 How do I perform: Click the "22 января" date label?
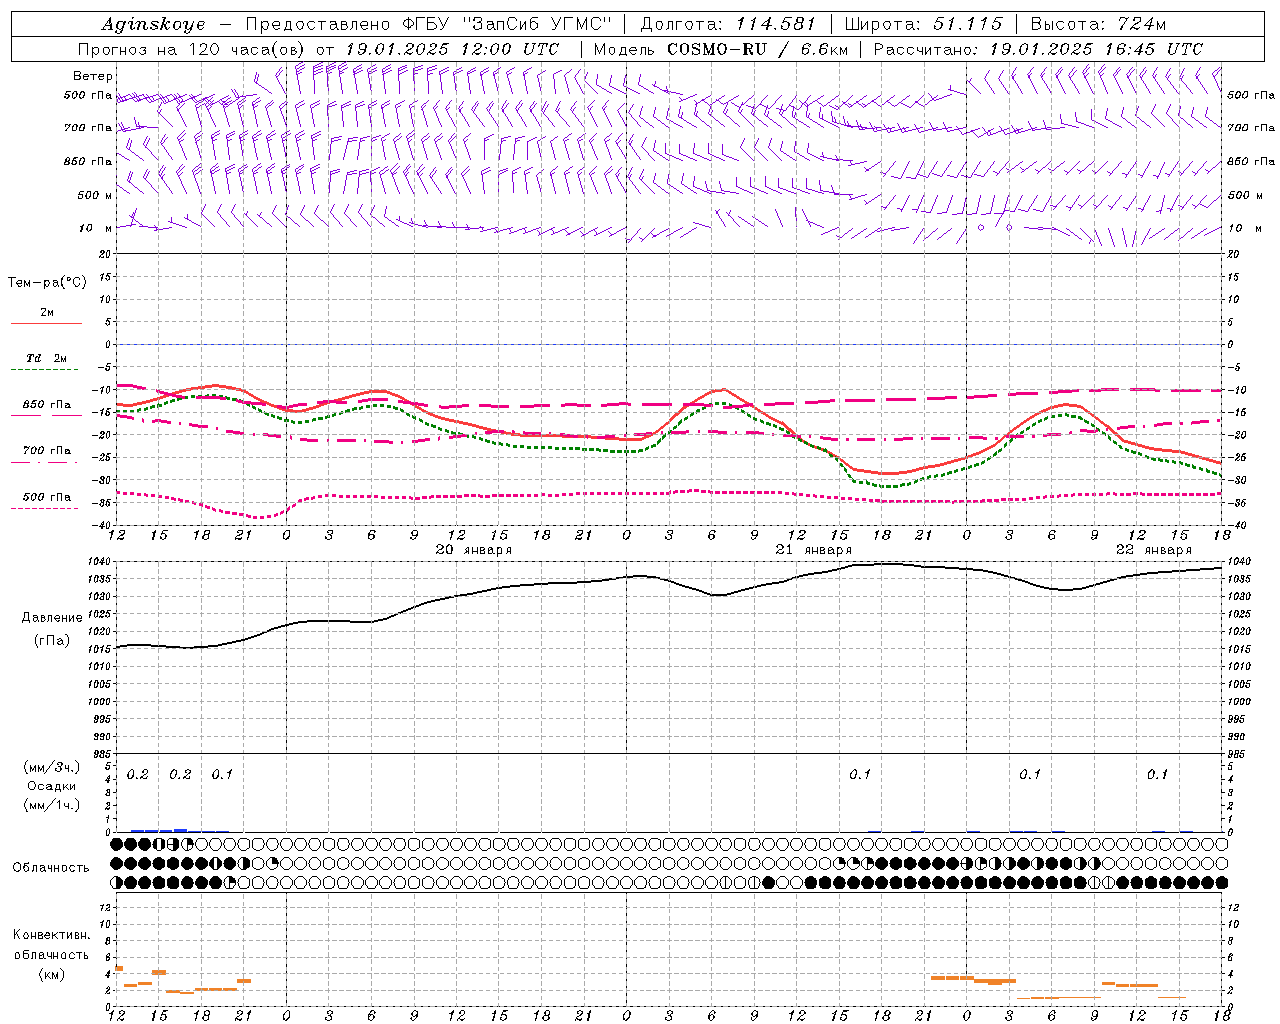click(1154, 550)
